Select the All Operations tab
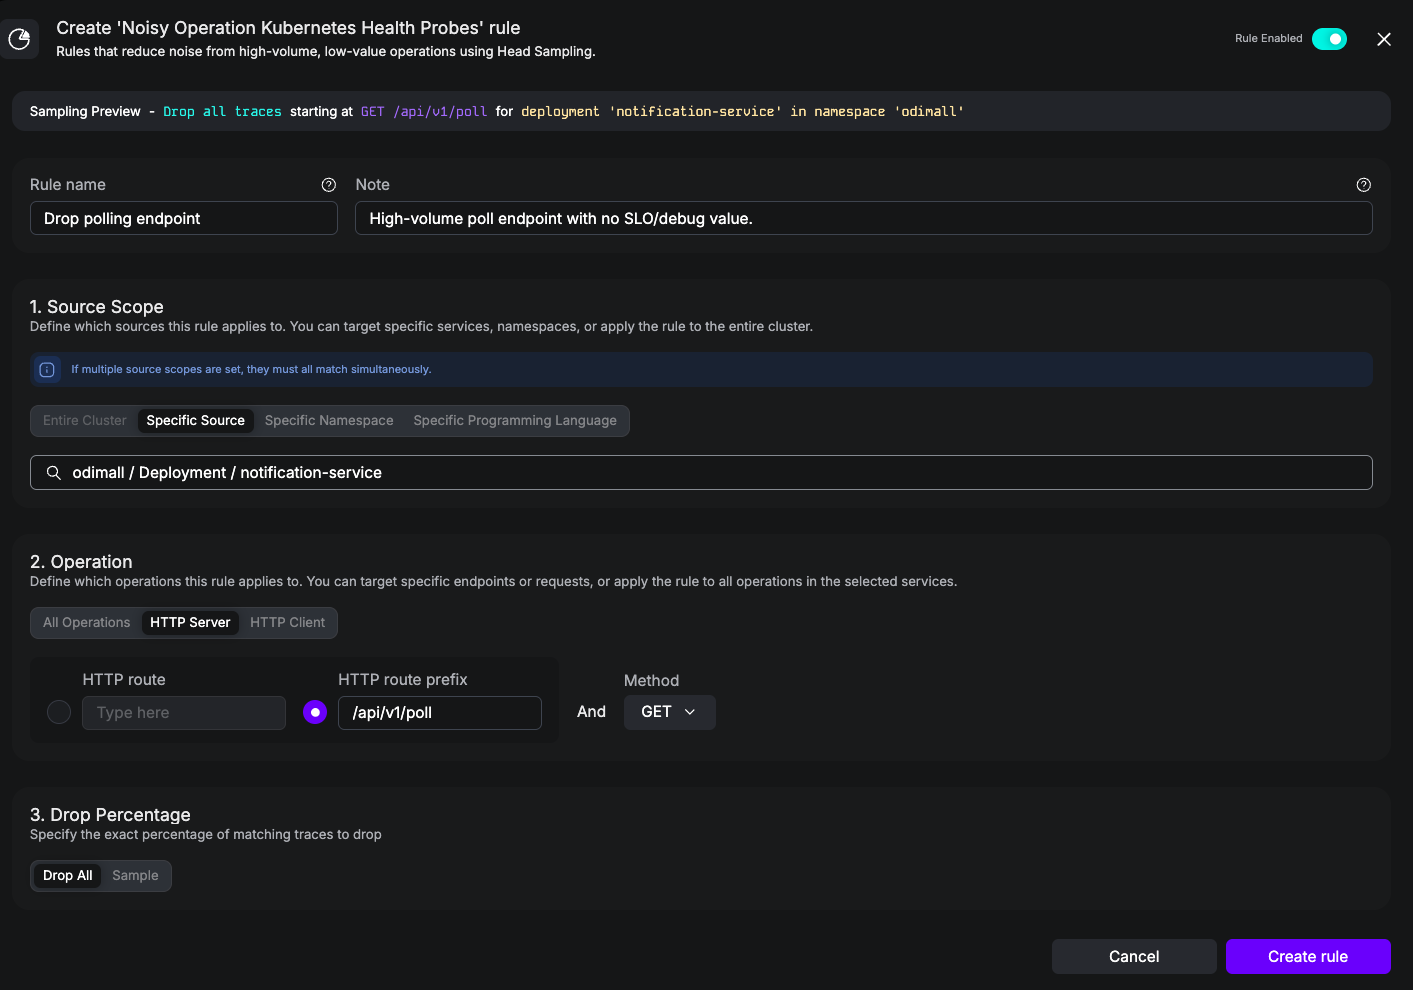 tap(87, 623)
